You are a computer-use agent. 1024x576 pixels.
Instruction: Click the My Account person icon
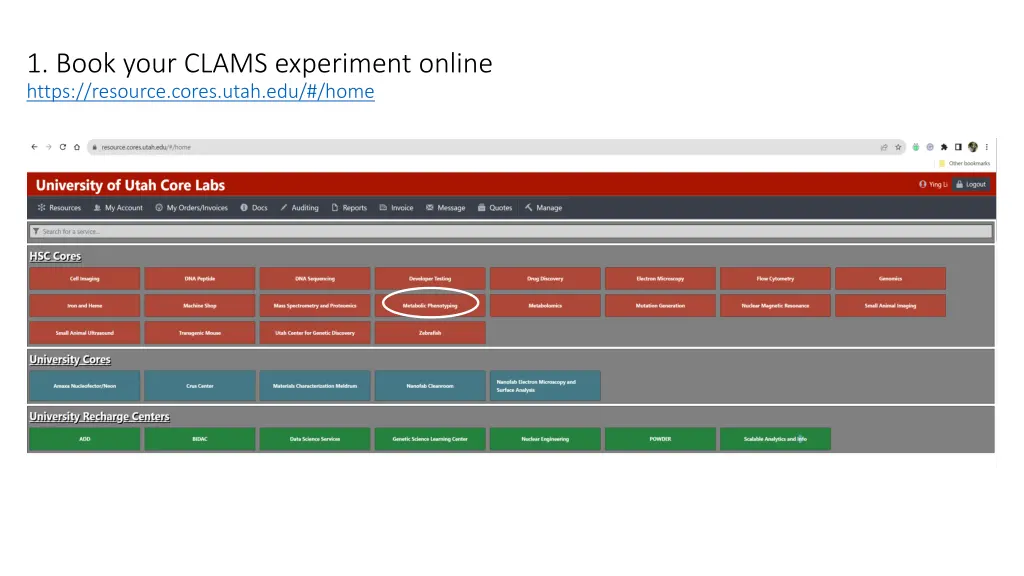coord(96,207)
